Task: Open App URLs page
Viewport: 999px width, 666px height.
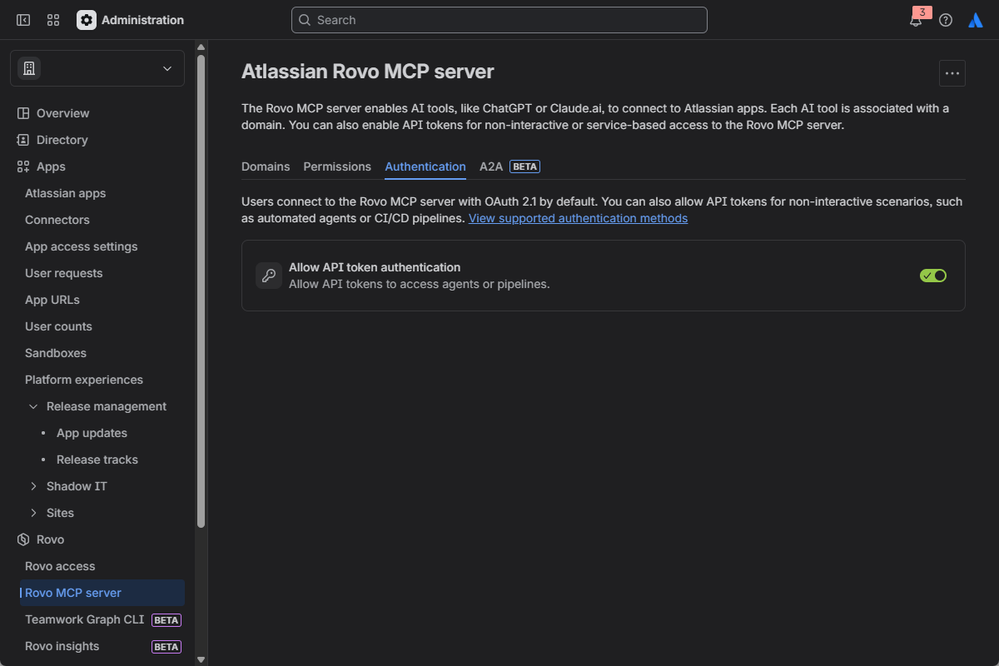Action: tap(52, 300)
